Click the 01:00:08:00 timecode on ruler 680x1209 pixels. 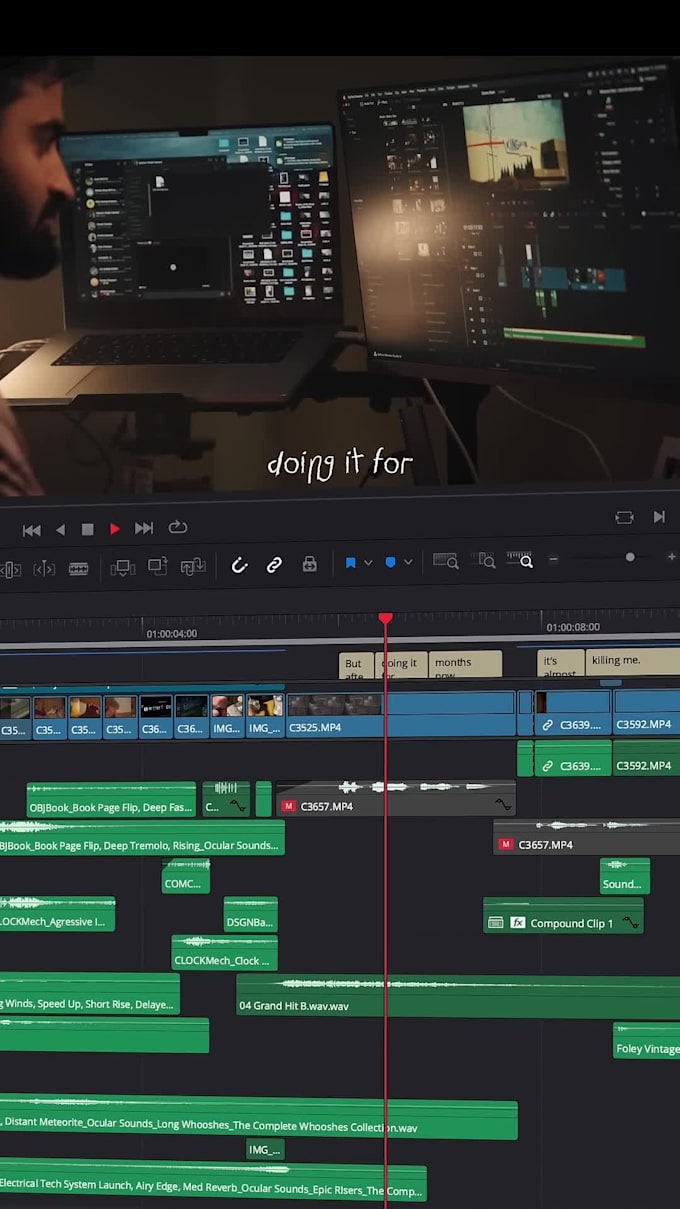(x=573, y=627)
